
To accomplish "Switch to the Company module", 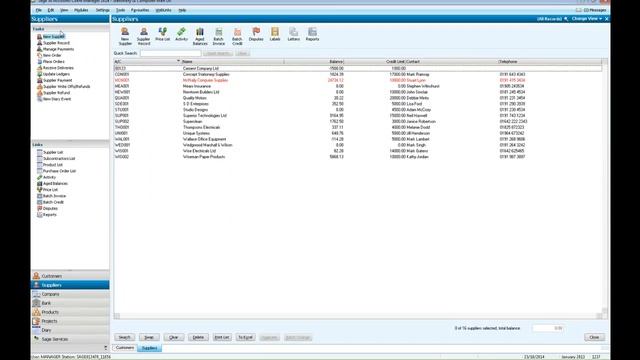I will (70, 294).
